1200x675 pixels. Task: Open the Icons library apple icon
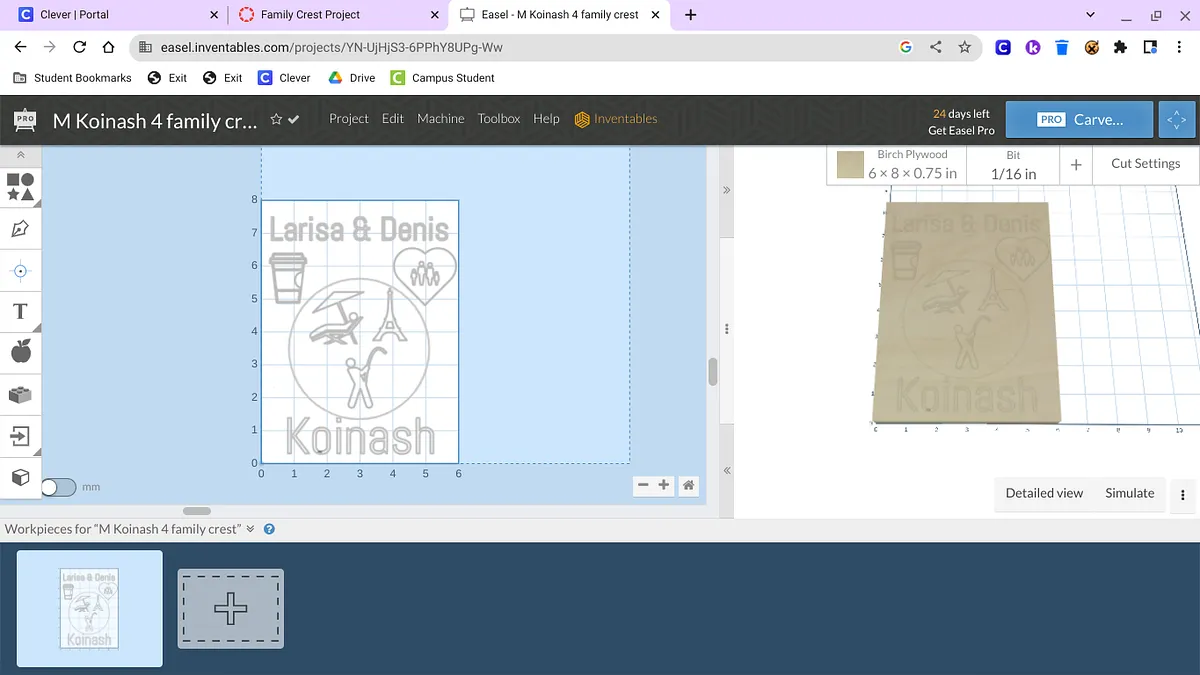click(x=20, y=351)
